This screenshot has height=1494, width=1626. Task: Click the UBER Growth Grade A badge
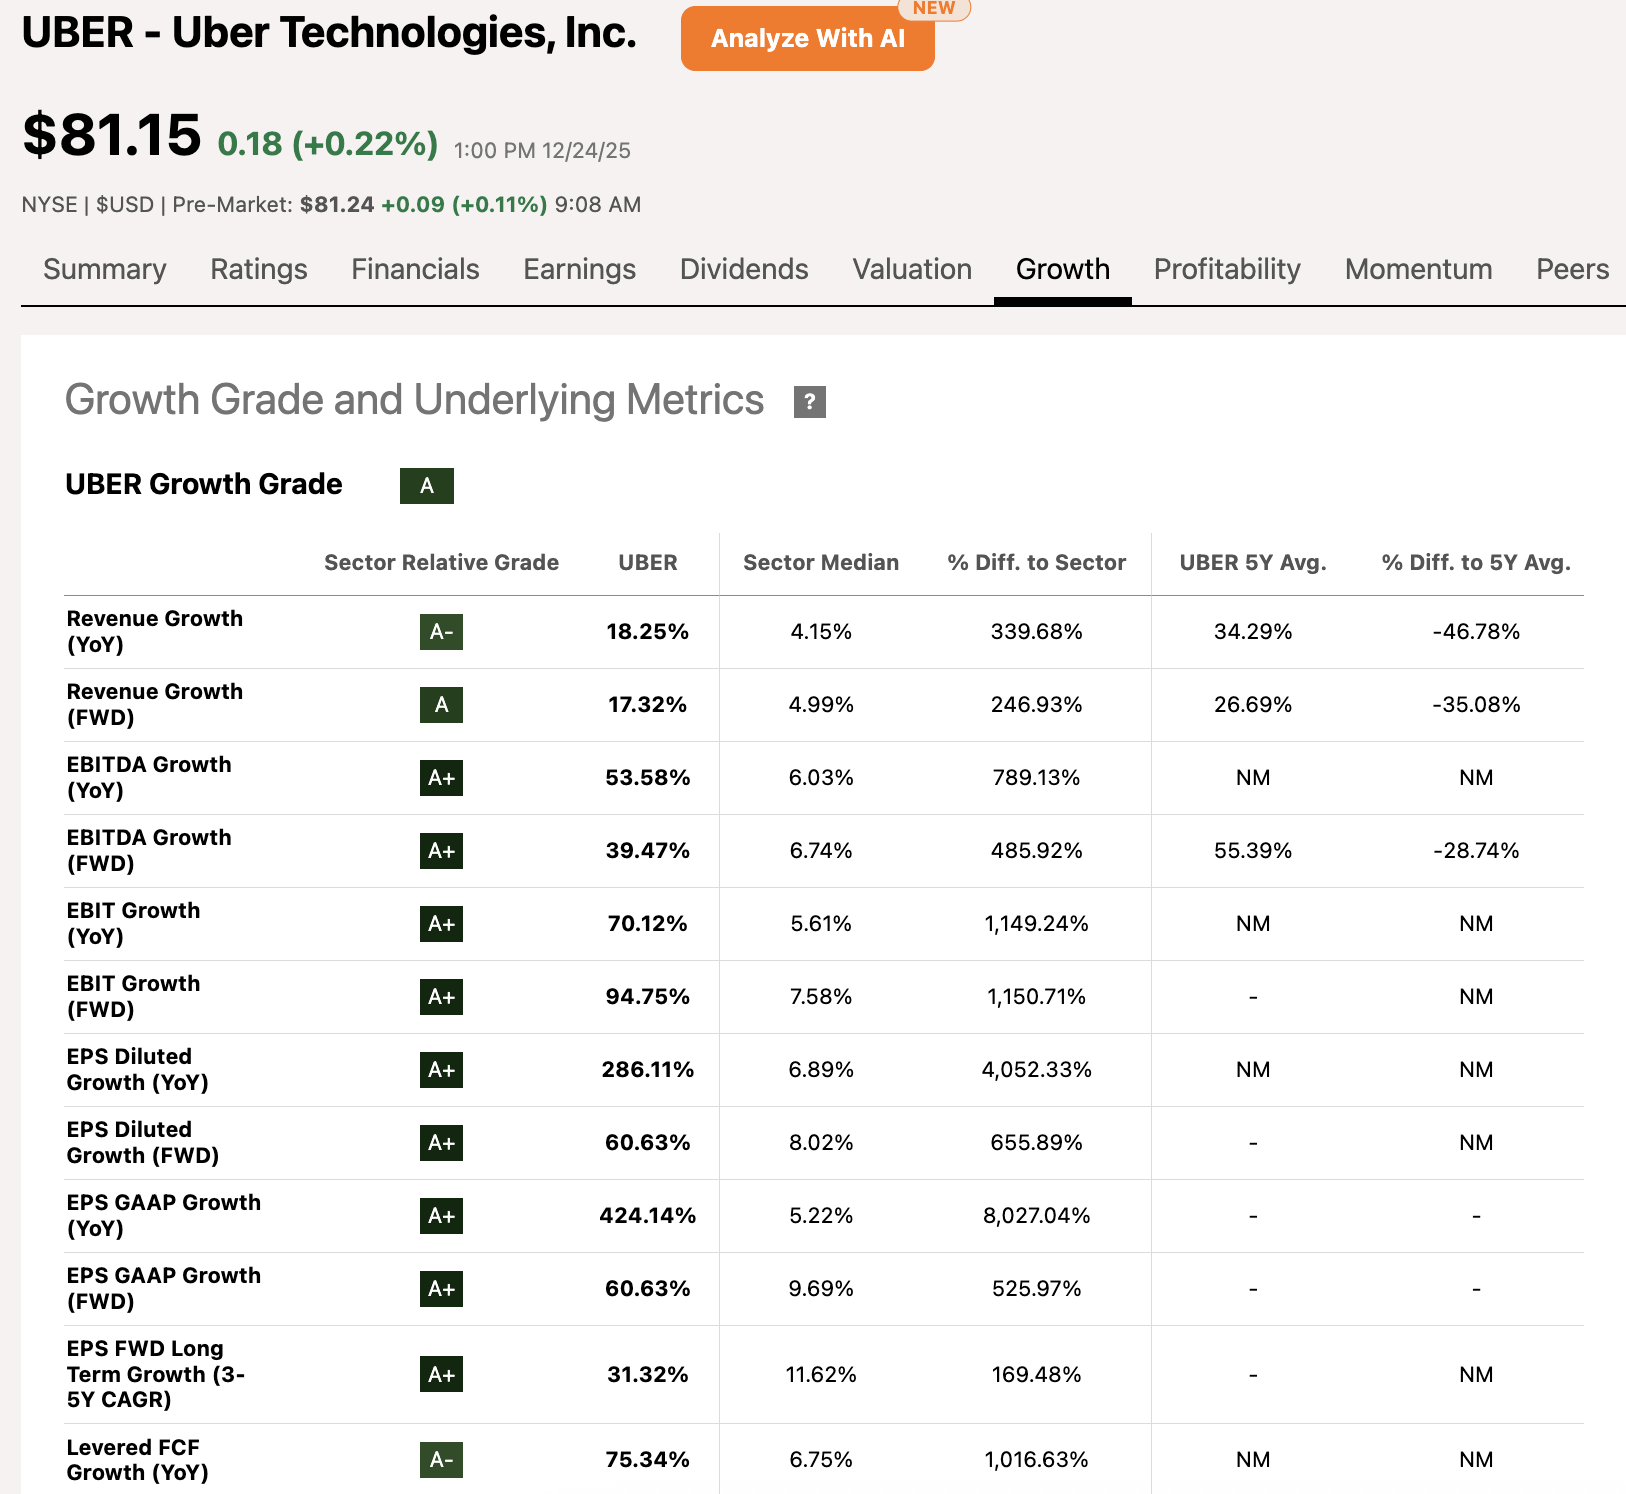coord(427,486)
